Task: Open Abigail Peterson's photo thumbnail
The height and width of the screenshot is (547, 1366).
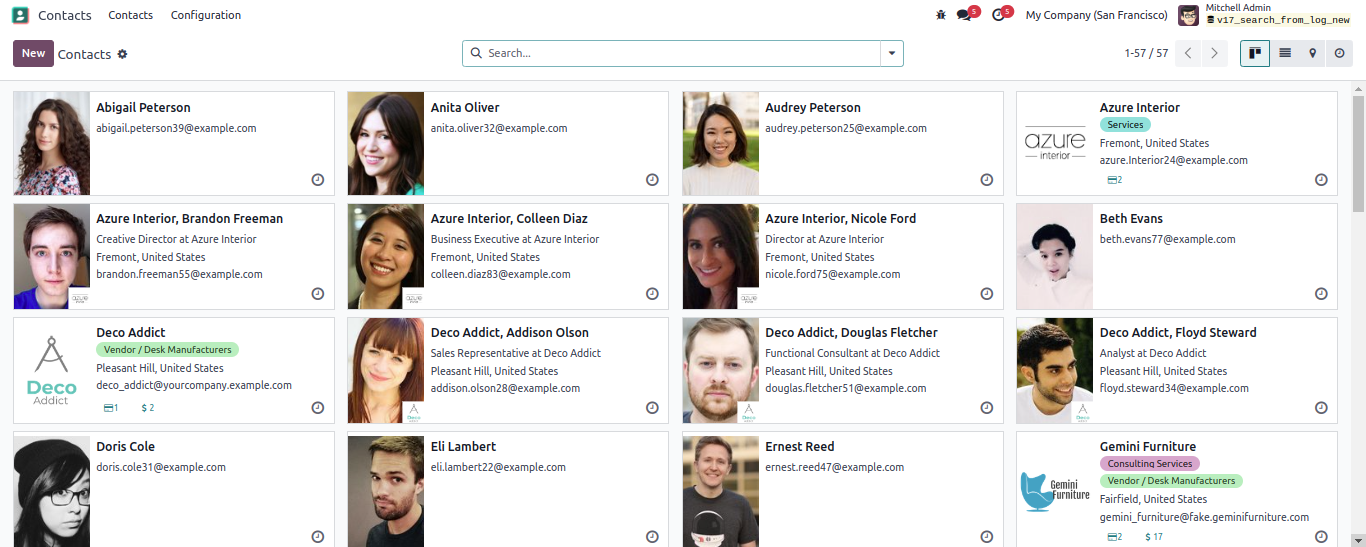Action: pyautogui.click(x=52, y=143)
